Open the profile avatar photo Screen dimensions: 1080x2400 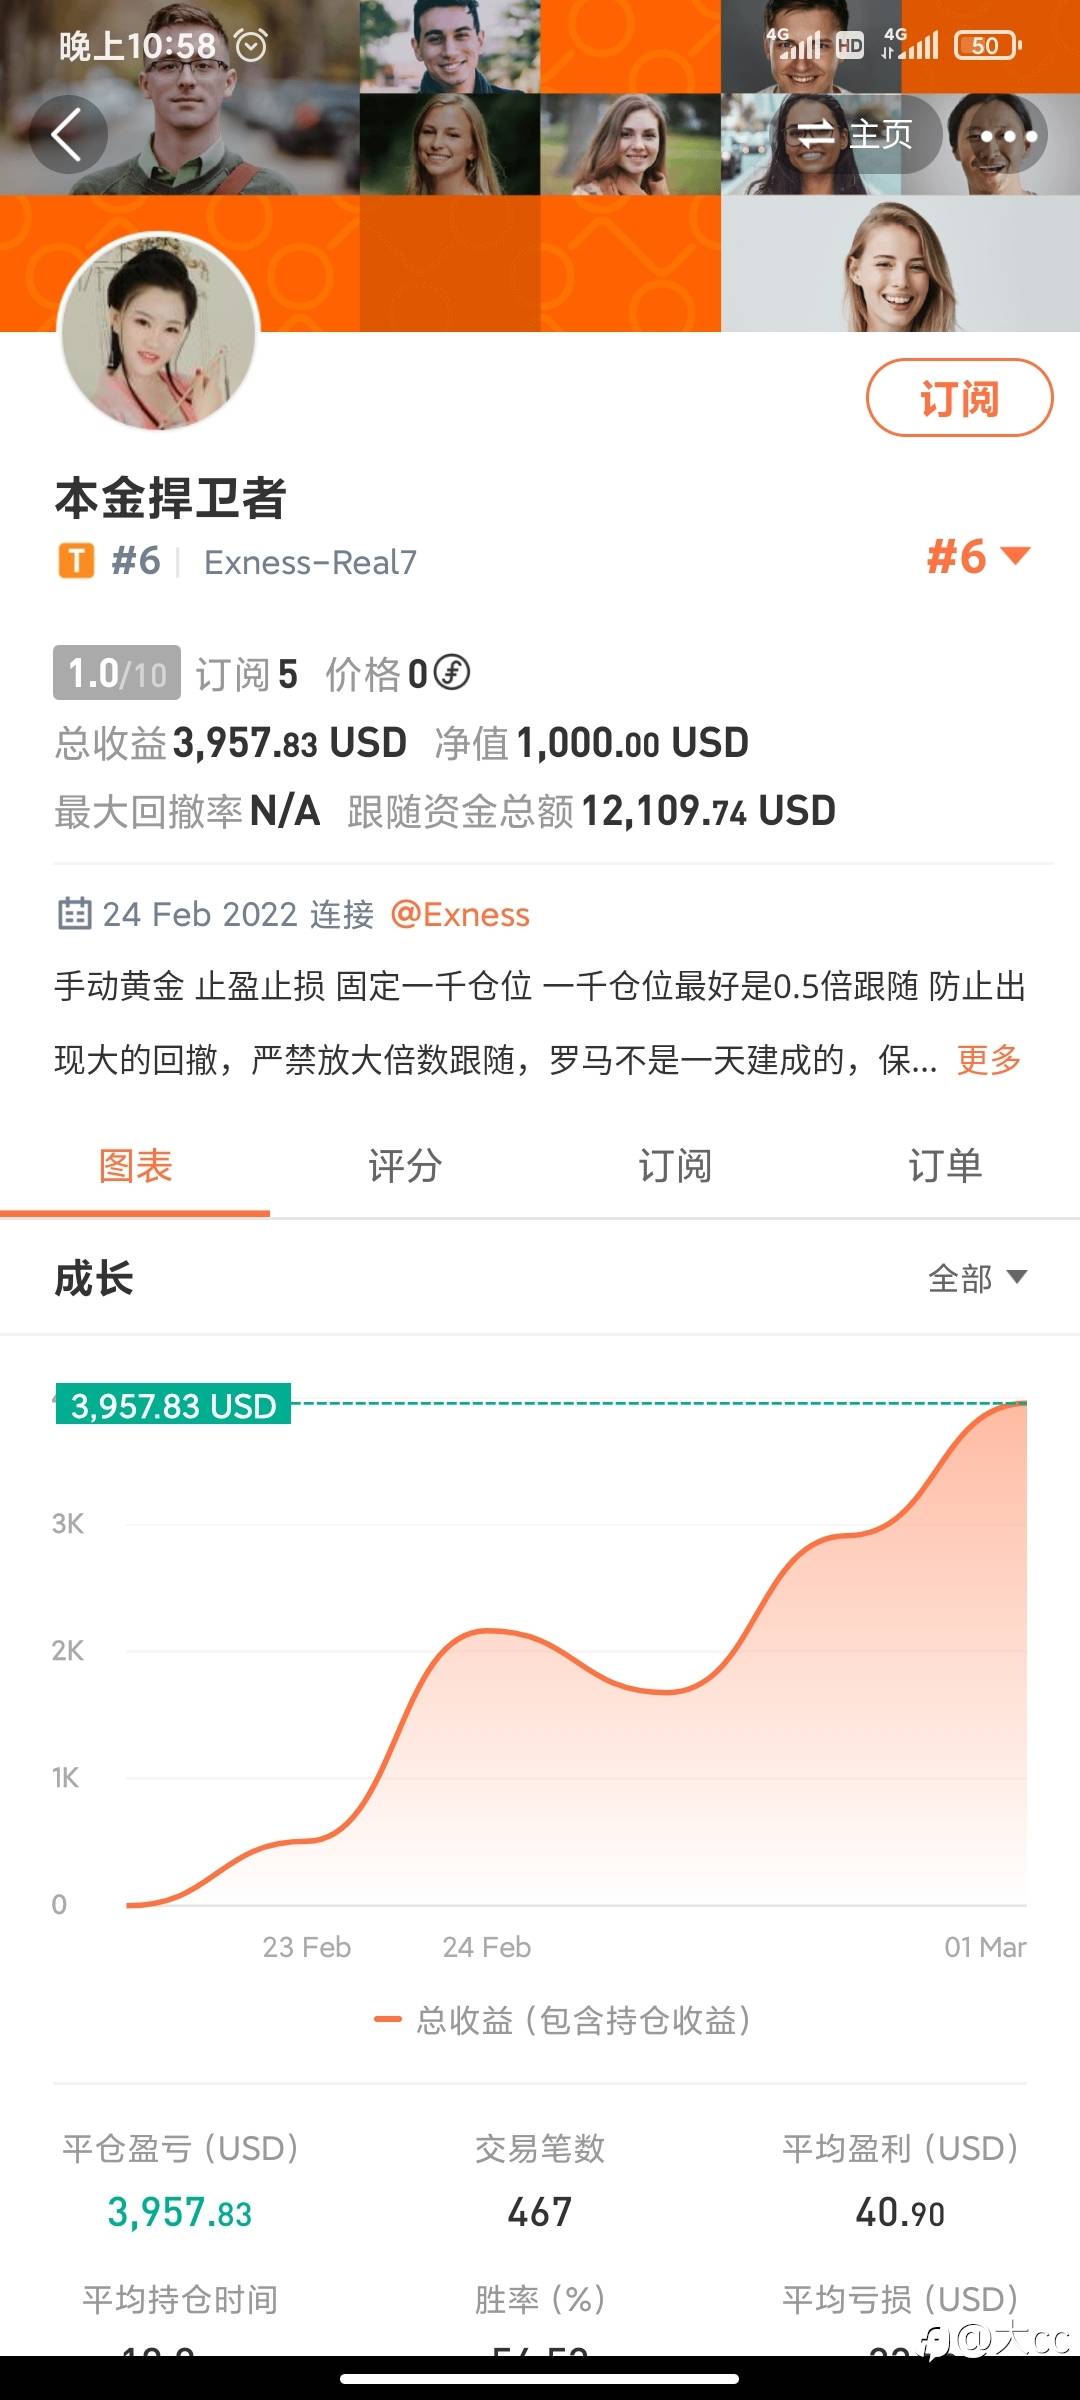pos(160,333)
